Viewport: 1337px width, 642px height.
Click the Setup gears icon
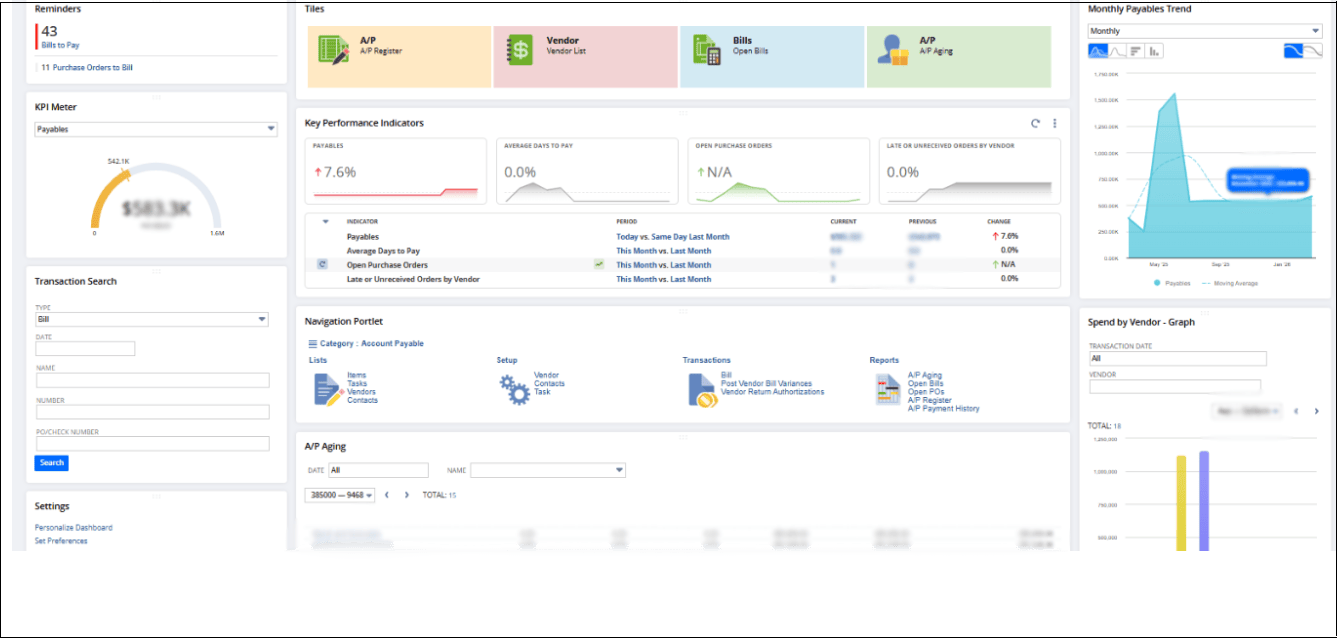click(514, 388)
